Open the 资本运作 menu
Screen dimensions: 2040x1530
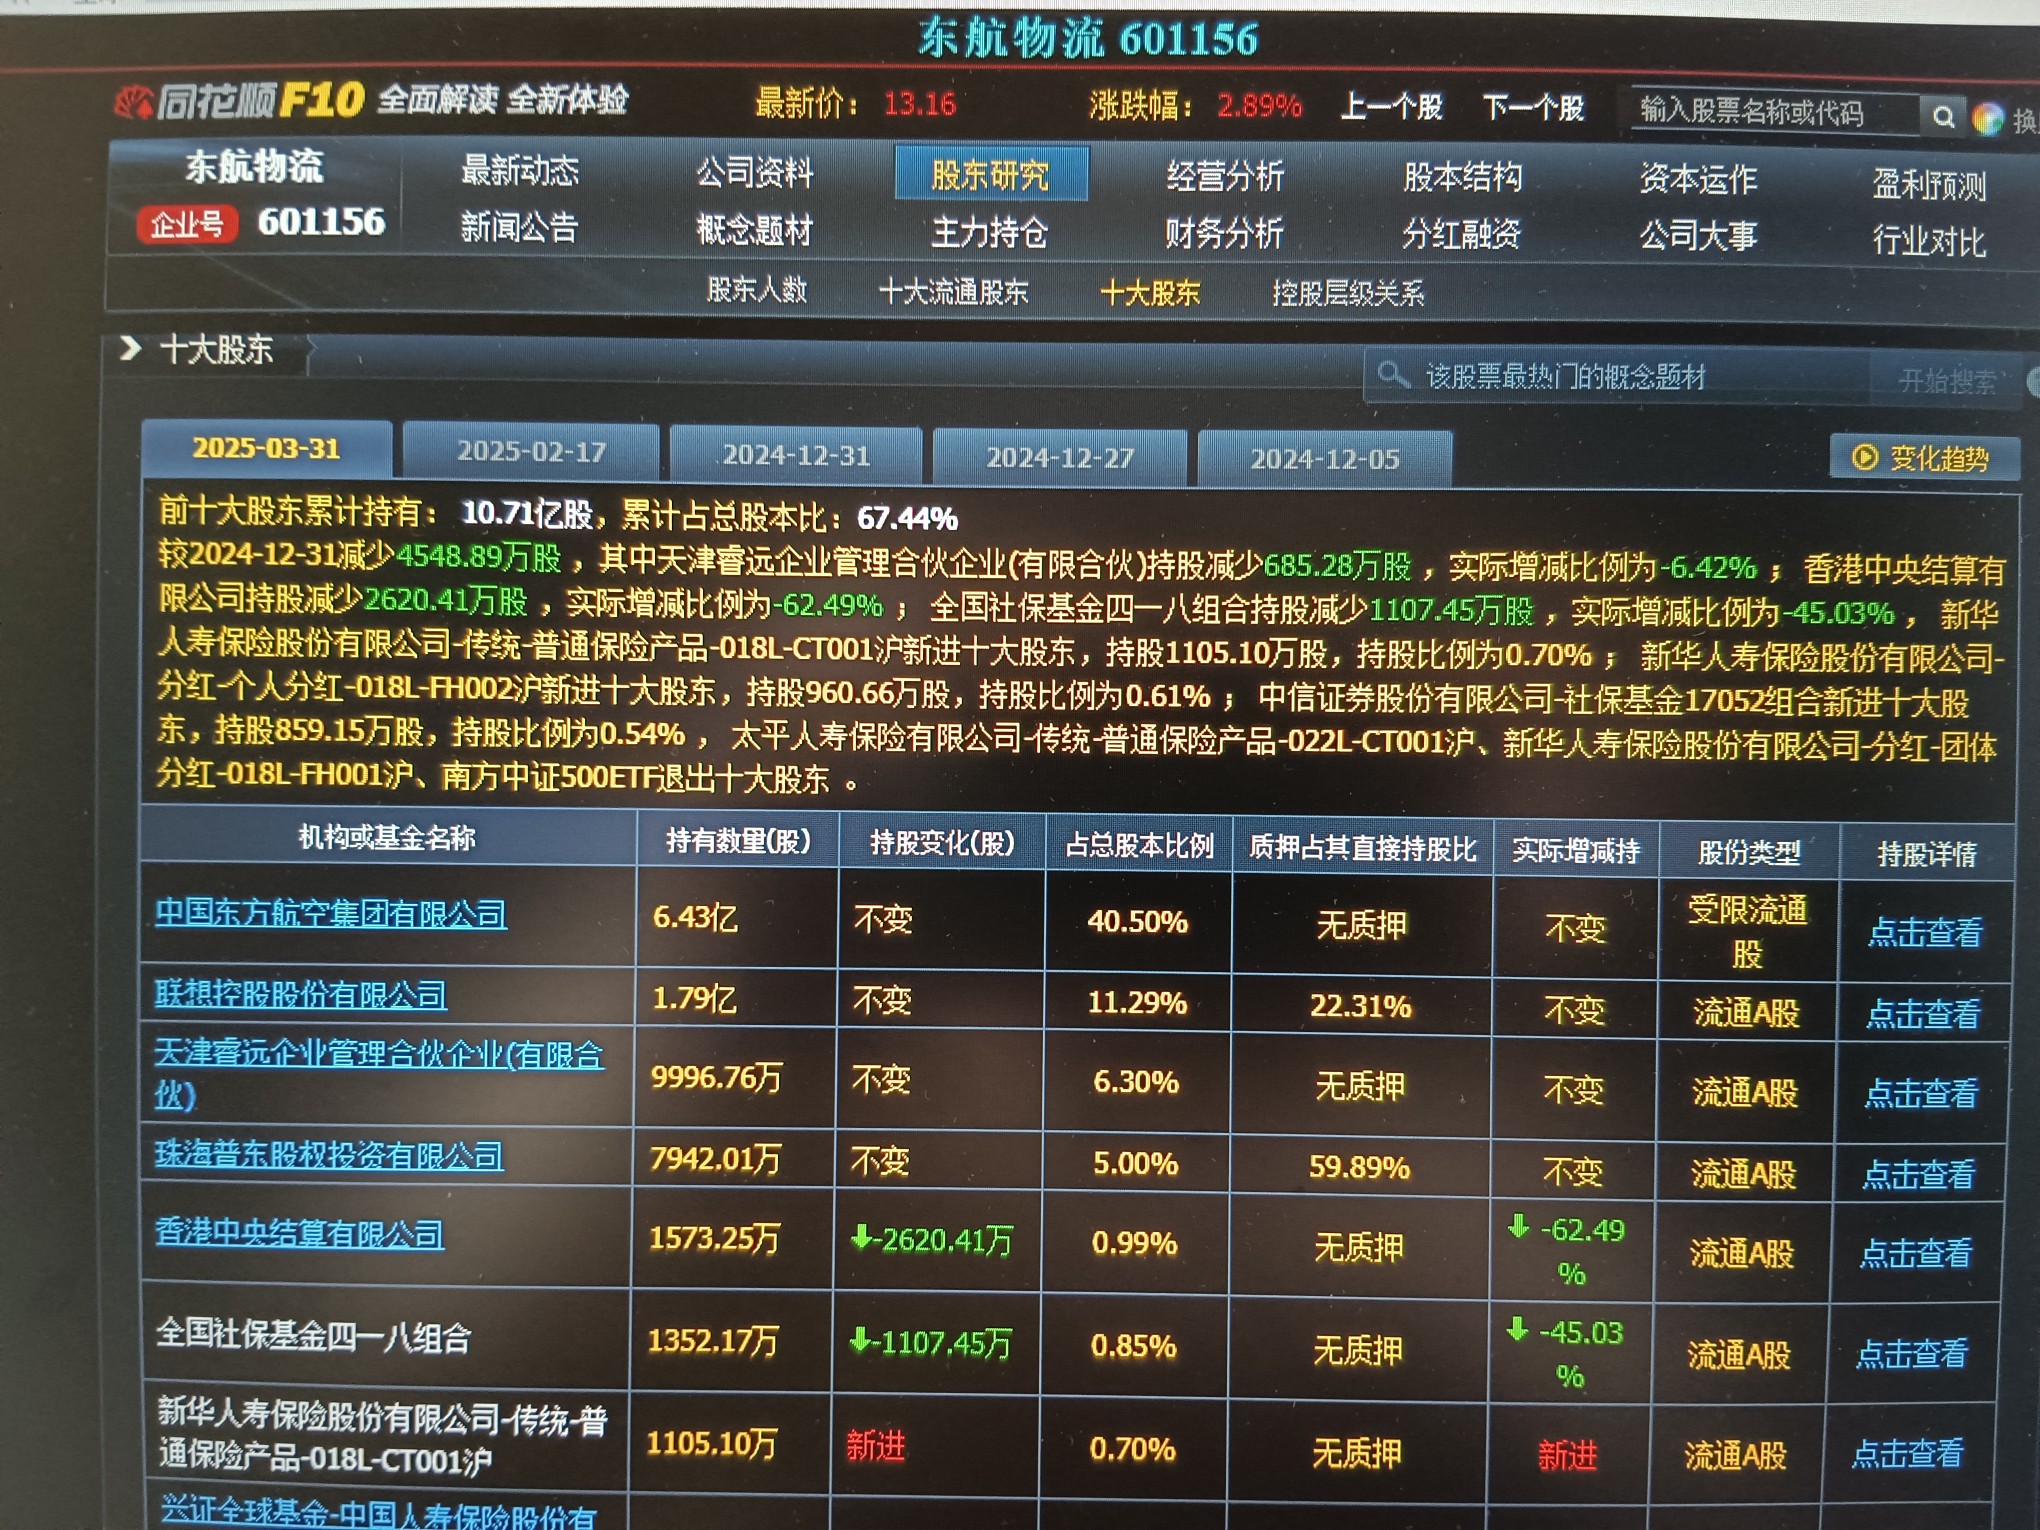tap(1698, 180)
